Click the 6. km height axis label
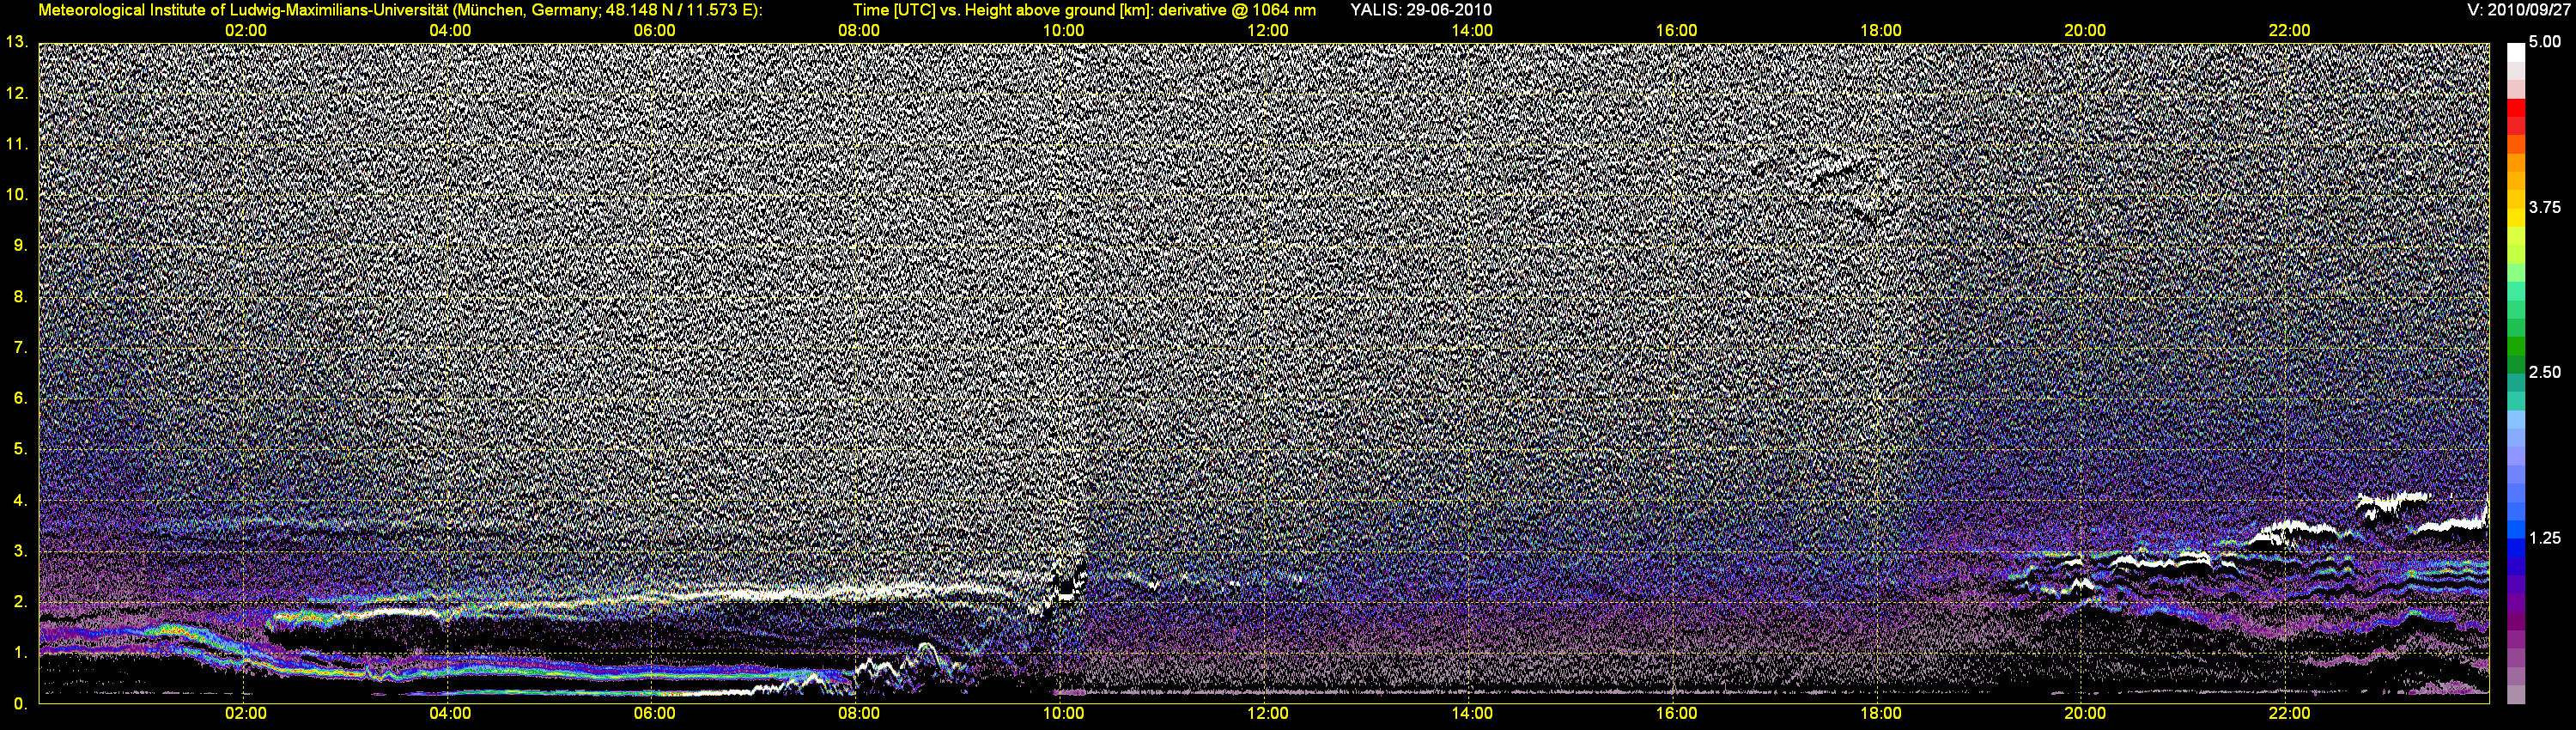The image size is (2576, 730). 20,398
